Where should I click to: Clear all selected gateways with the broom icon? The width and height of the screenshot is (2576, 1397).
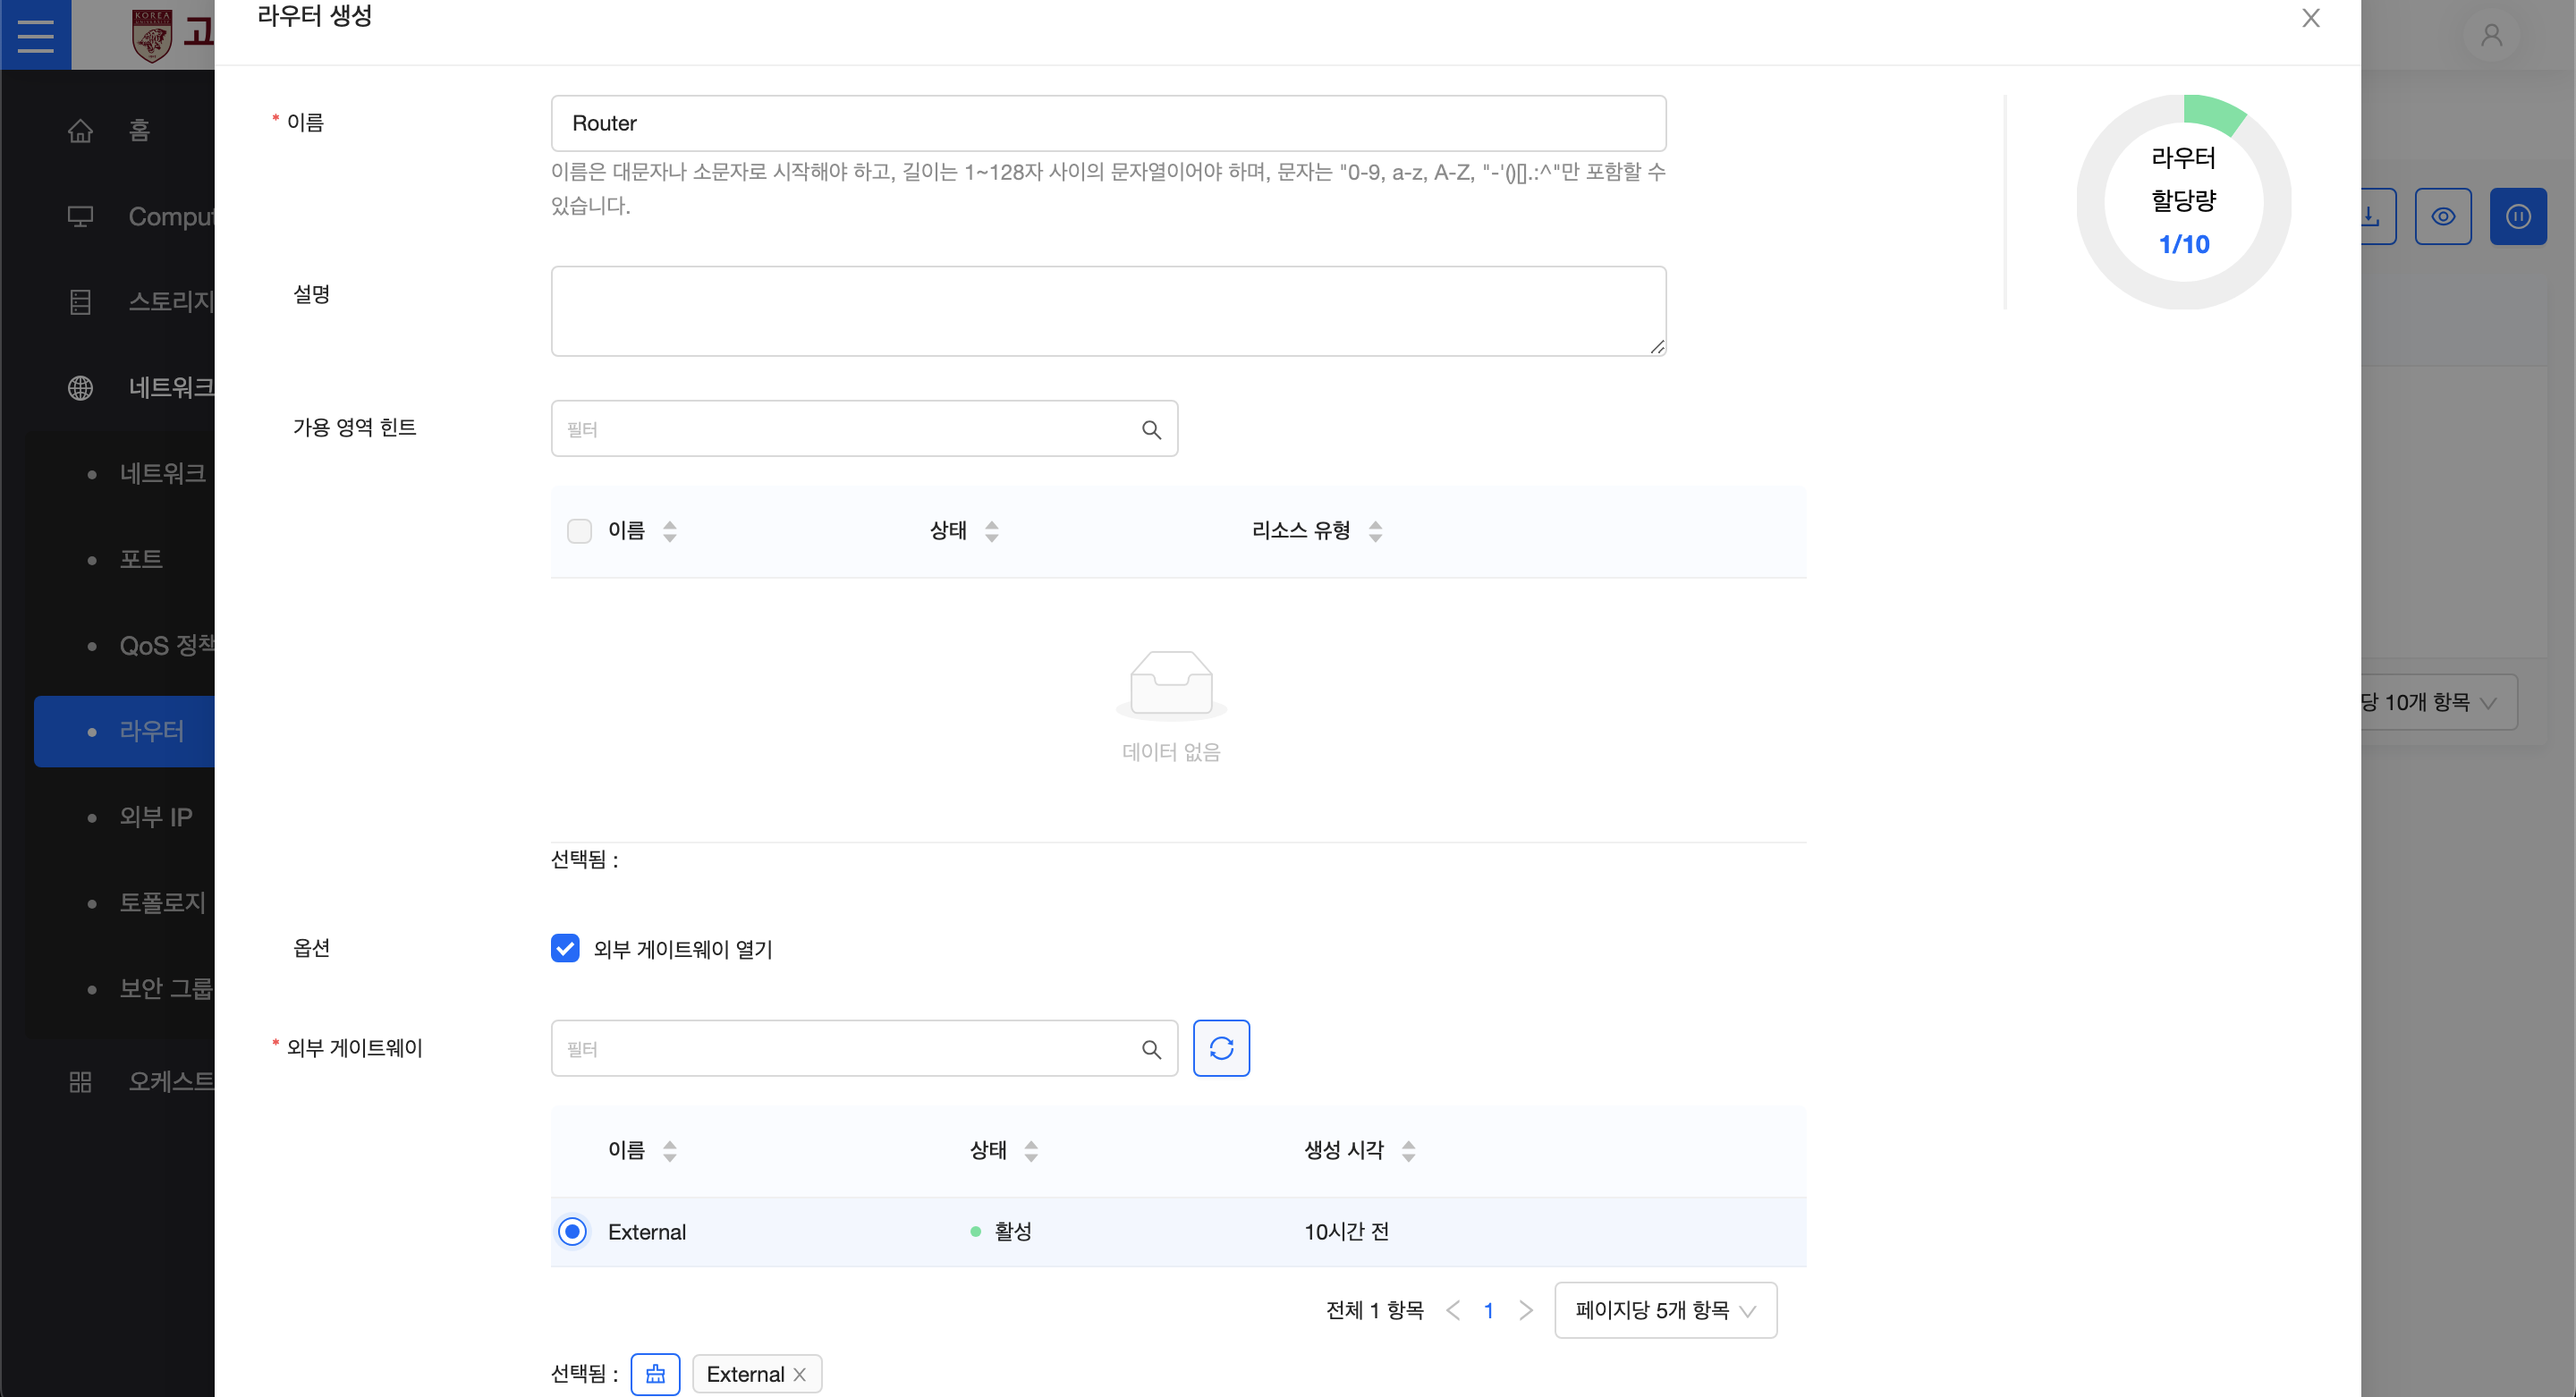[655, 1374]
